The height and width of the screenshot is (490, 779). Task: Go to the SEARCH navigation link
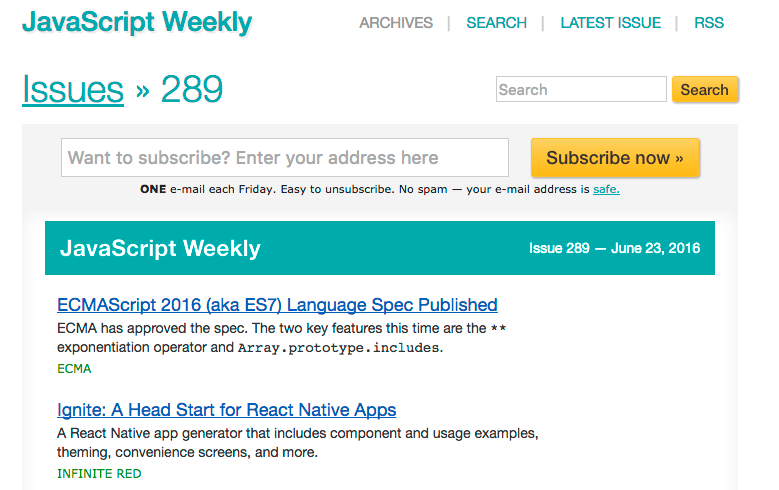point(496,23)
